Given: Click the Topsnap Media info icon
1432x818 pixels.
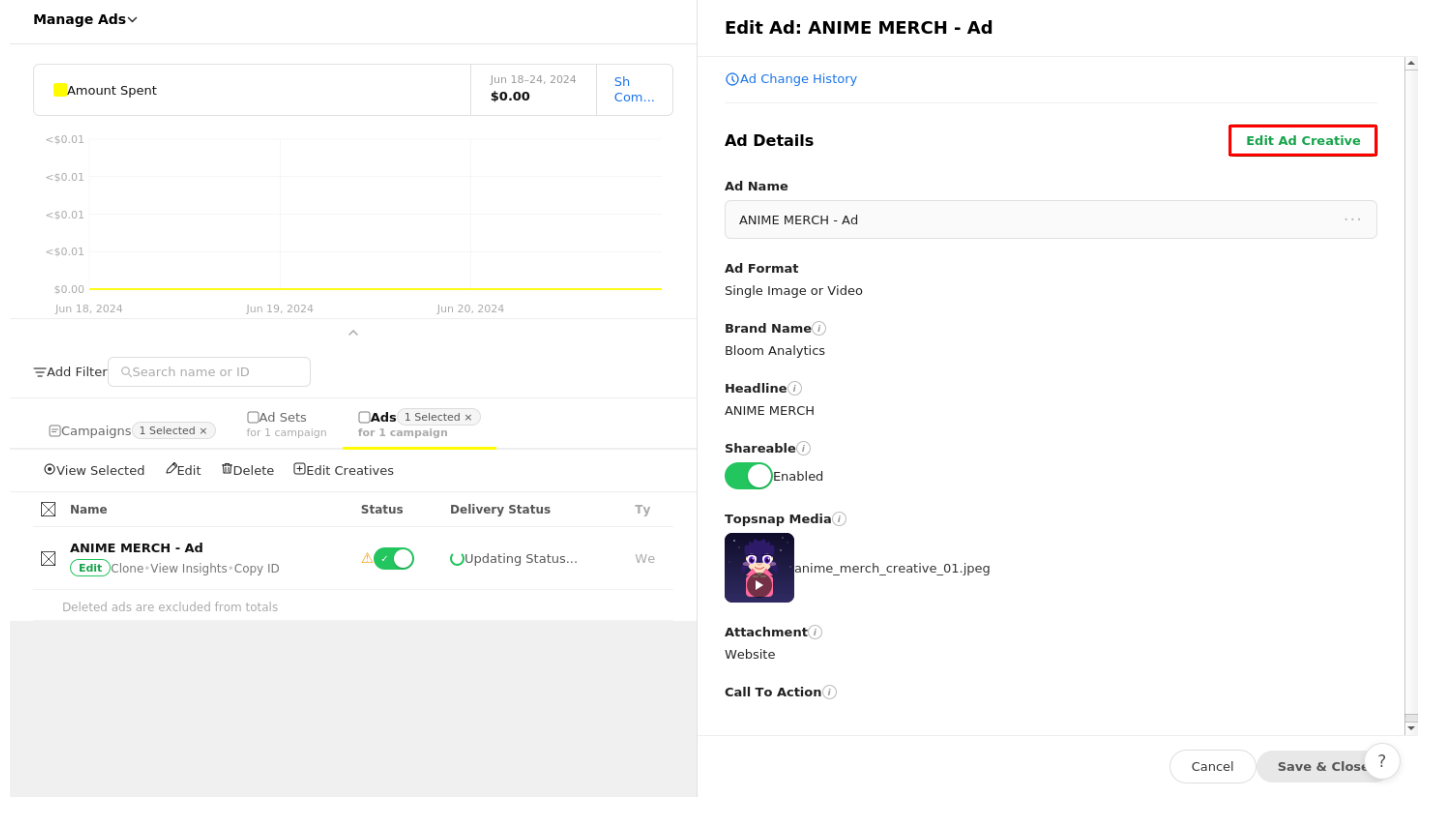Looking at the screenshot, I should point(838,519).
